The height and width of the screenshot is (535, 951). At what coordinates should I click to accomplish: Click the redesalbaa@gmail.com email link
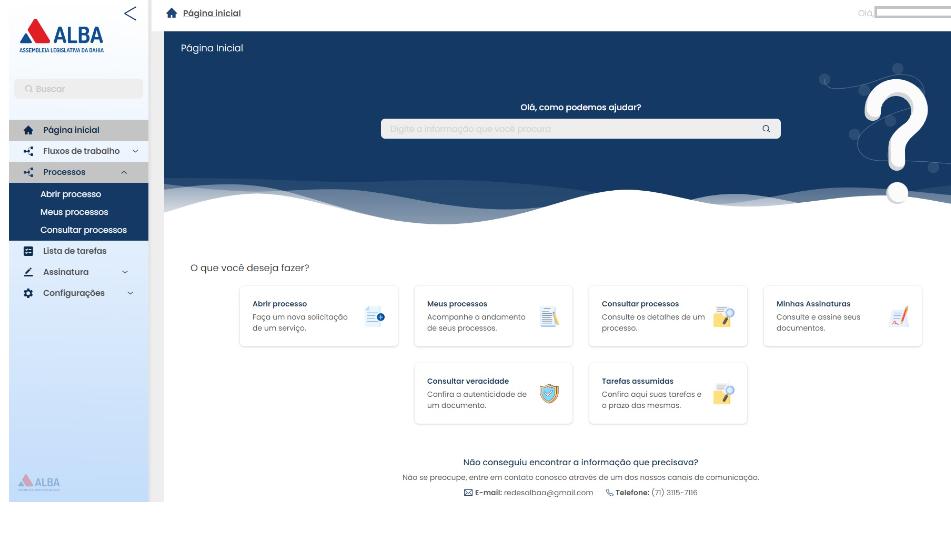pos(547,492)
